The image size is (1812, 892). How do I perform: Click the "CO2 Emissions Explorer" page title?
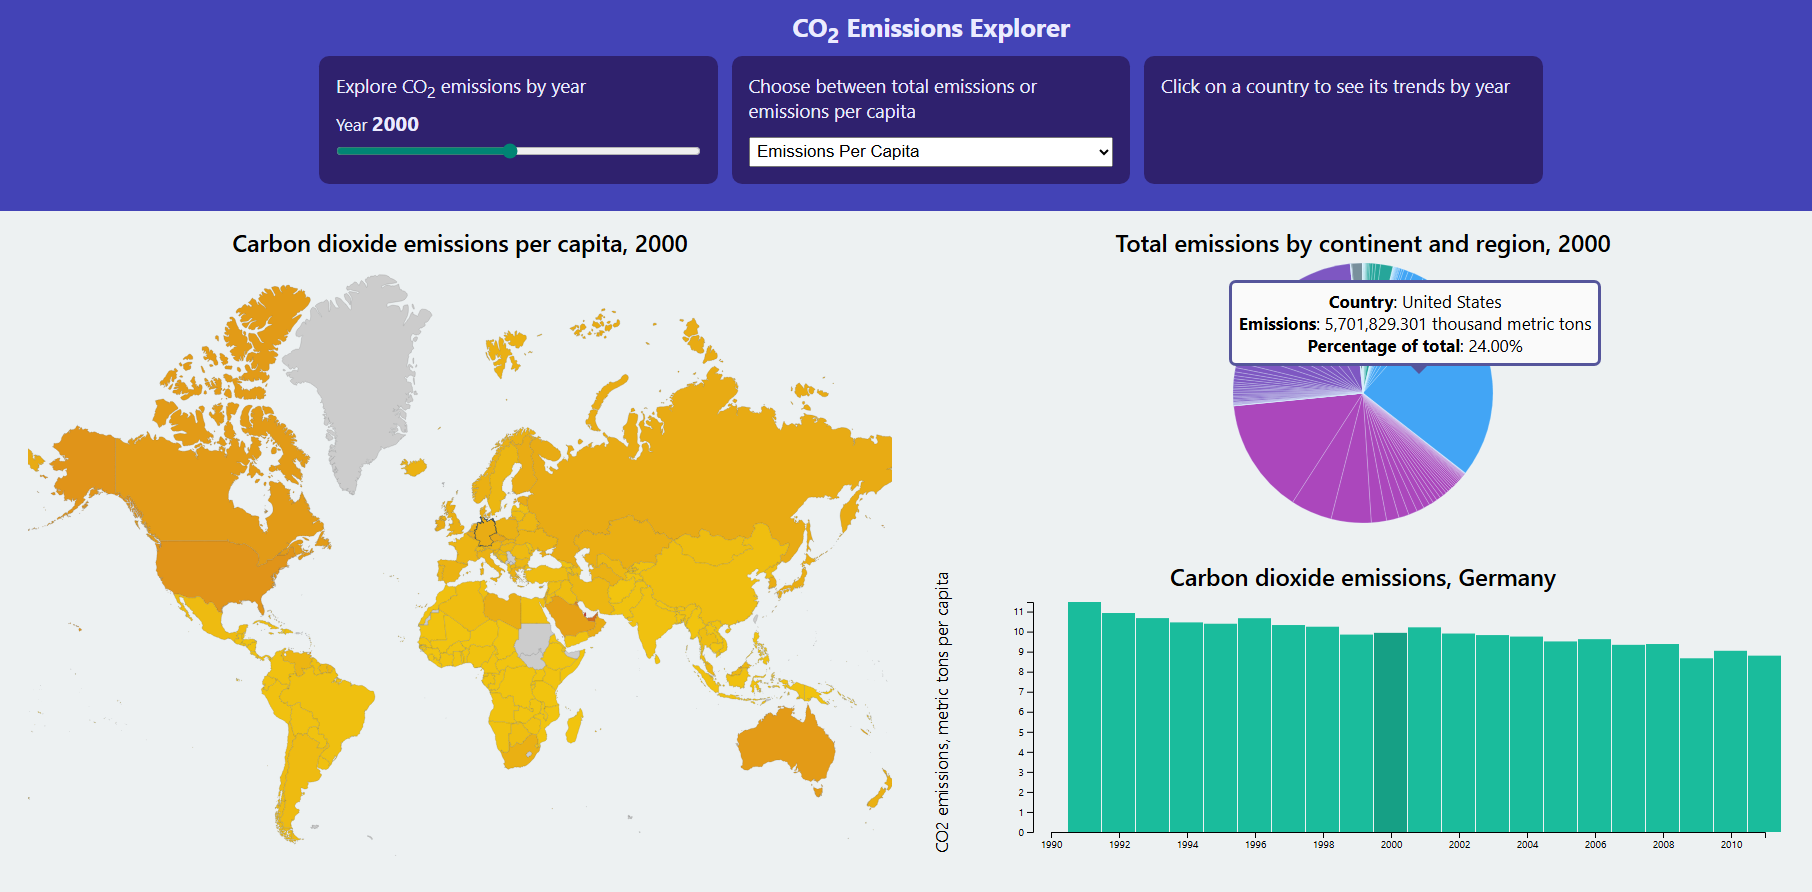coord(931,29)
